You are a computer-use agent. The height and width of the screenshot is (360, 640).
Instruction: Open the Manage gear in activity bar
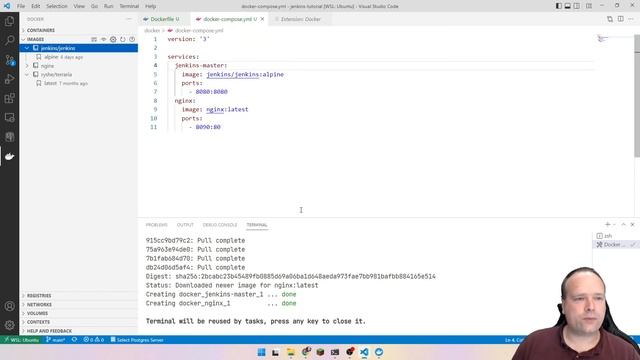[9, 325]
